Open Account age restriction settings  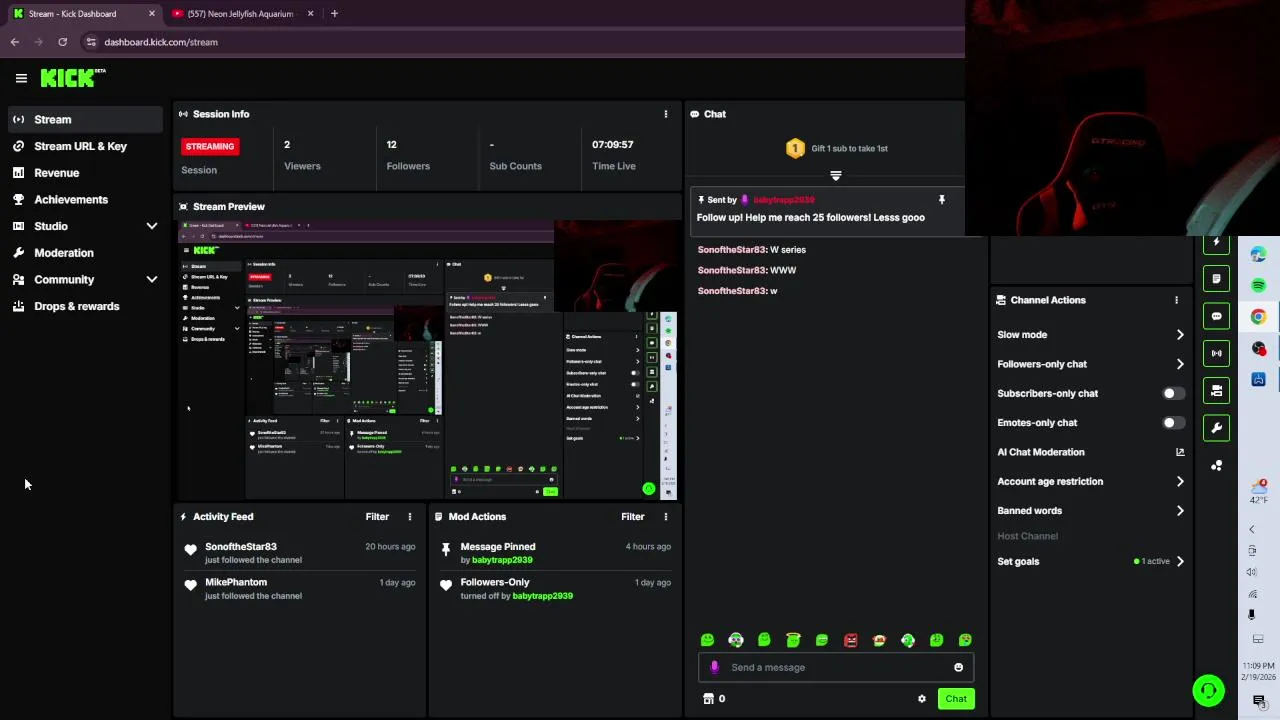coord(1091,481)
